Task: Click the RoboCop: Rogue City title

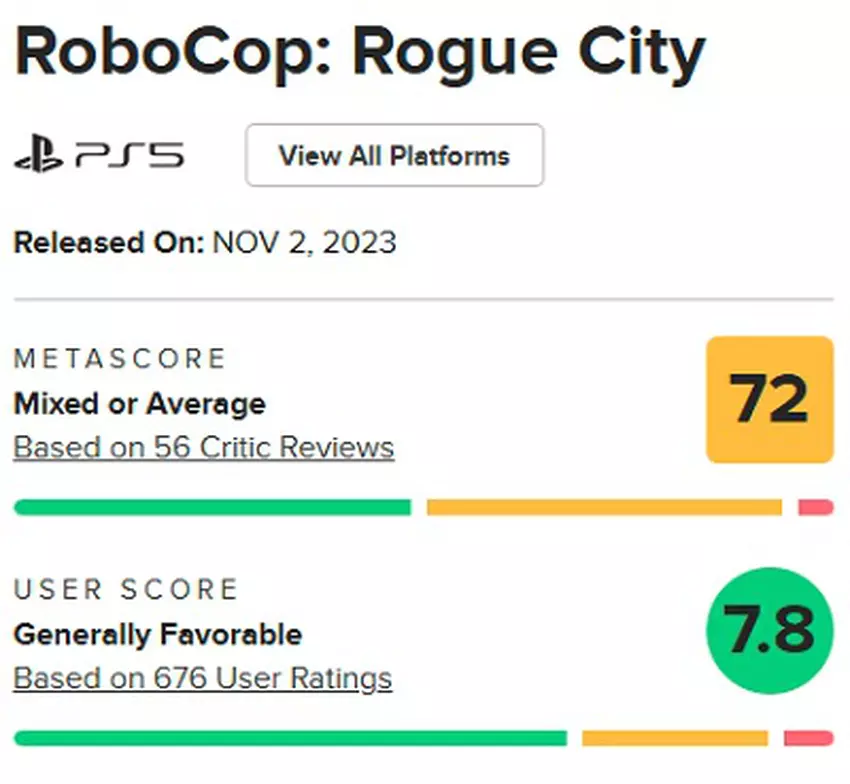Action: (360, 55)
